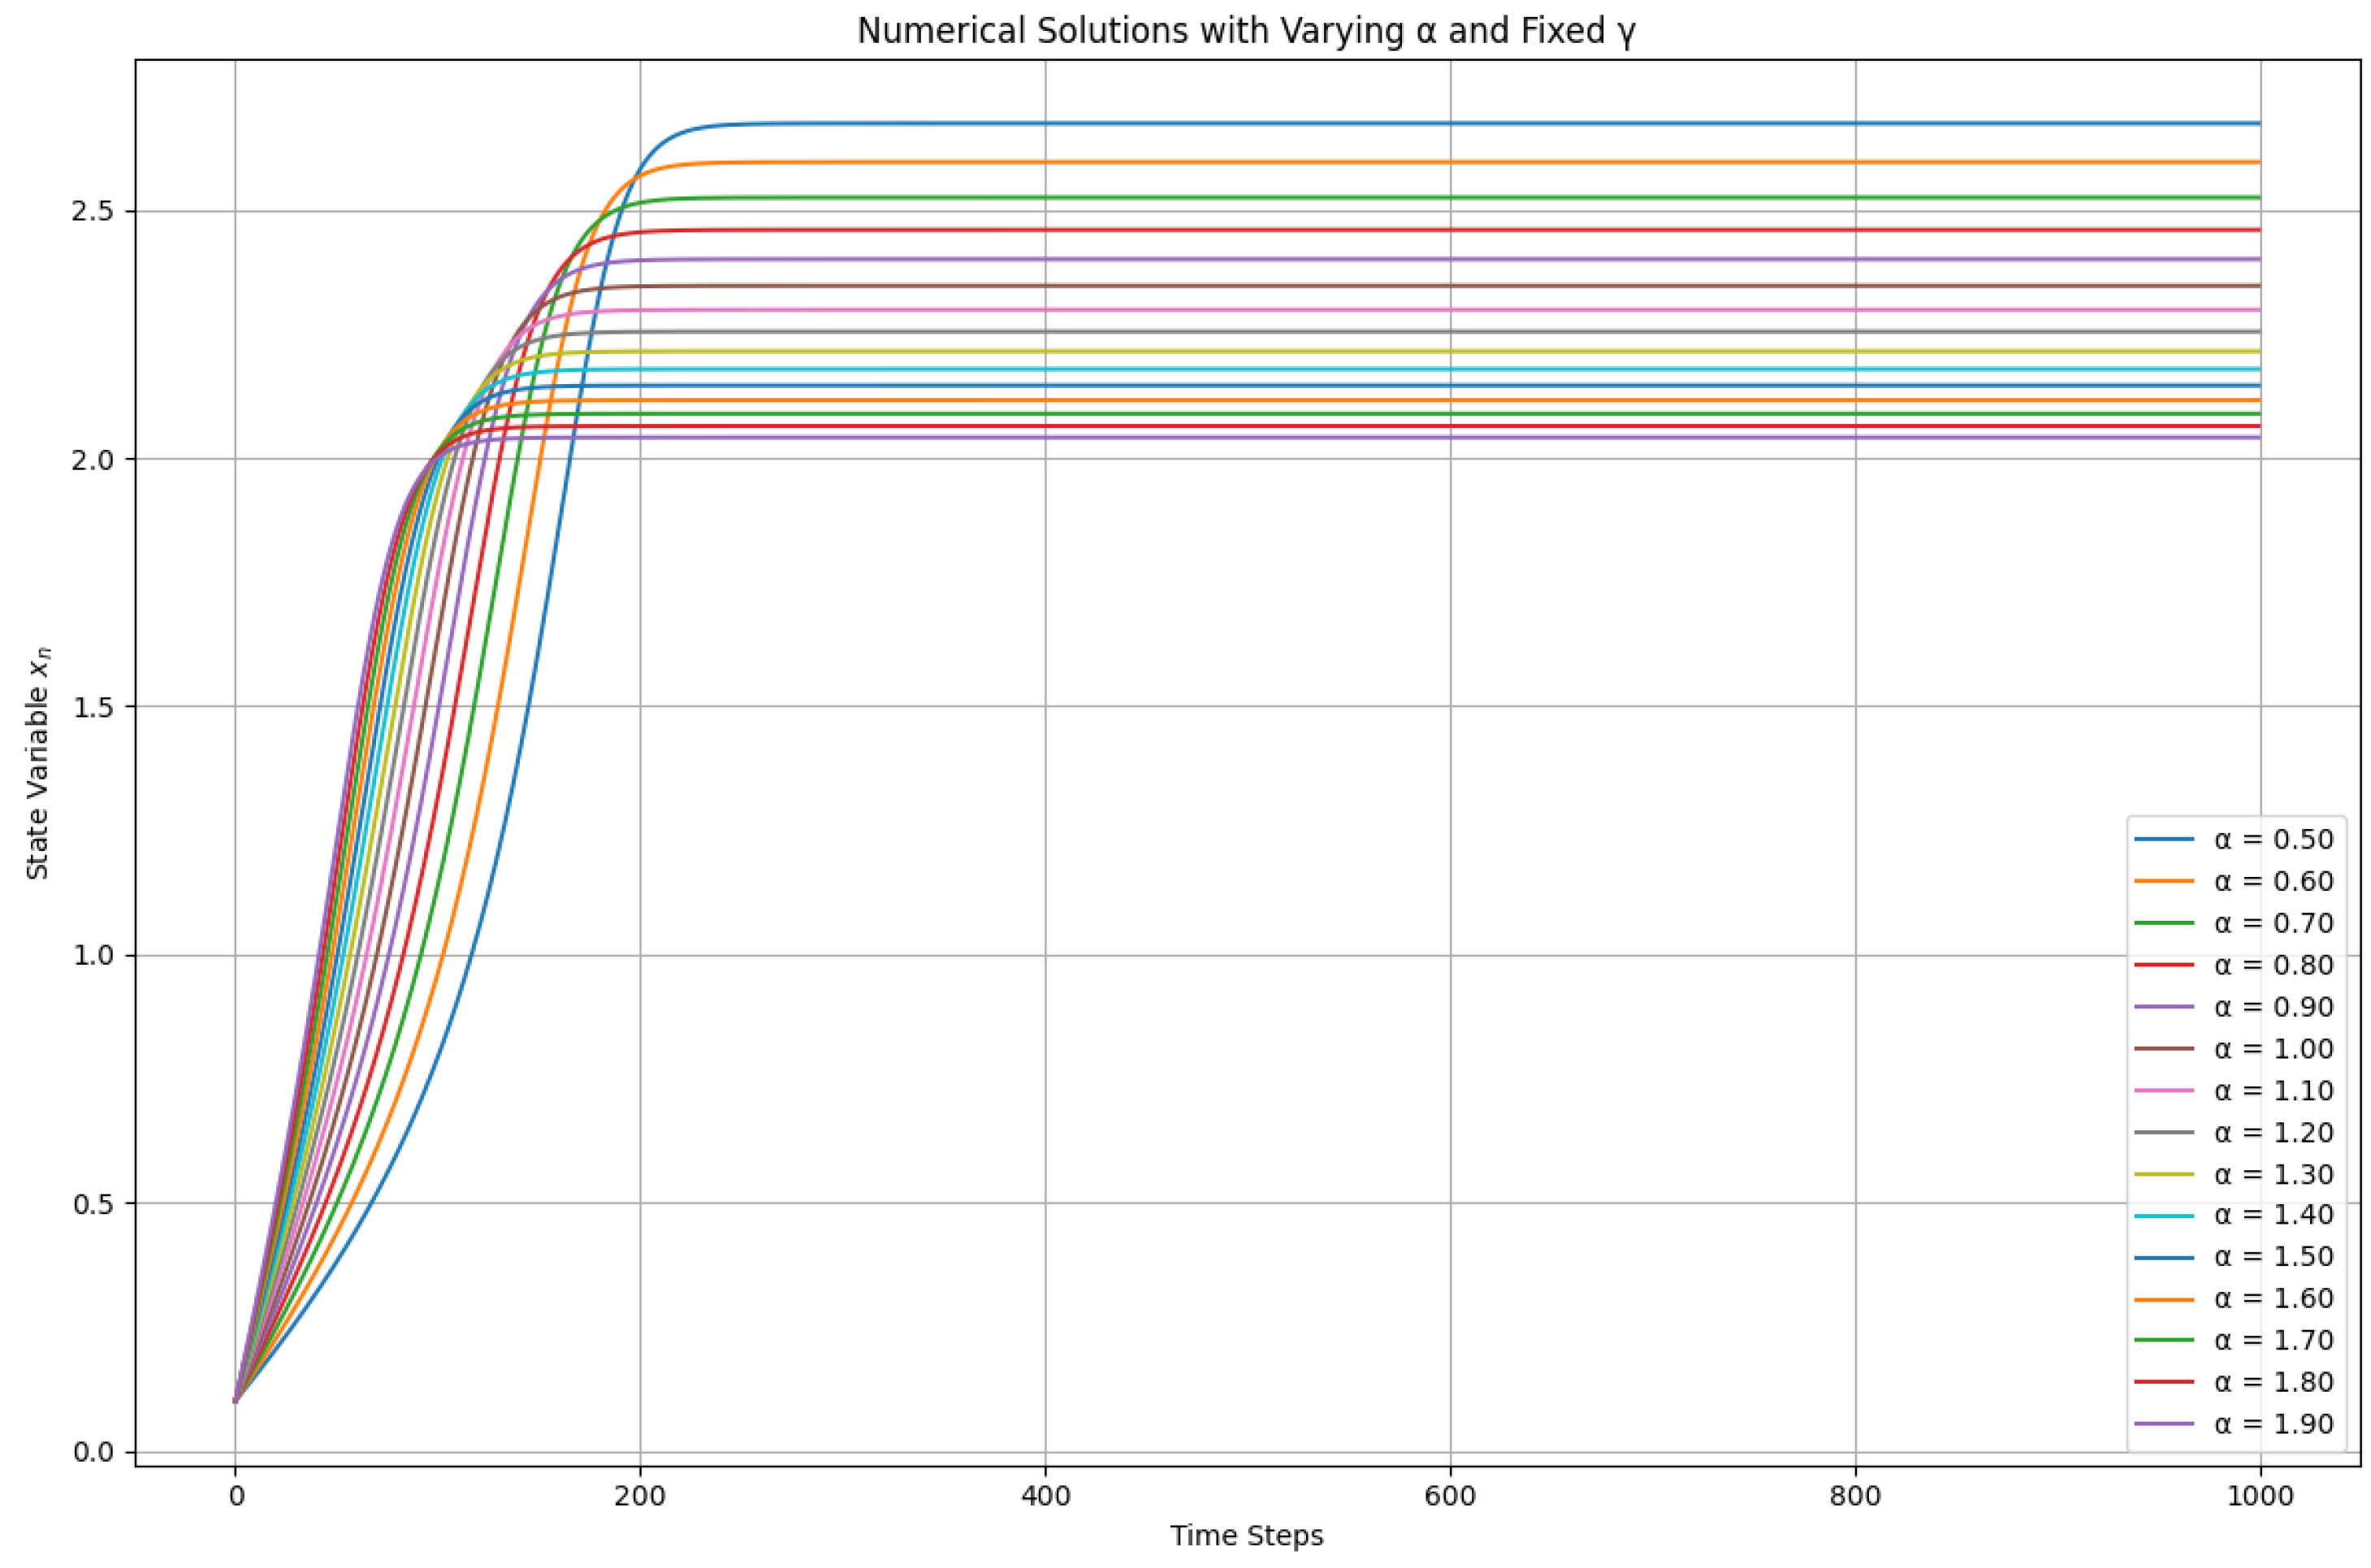This screenshot has width=2371, height=1568.
Task: Click the chart title text
Action: (1246, 31)
